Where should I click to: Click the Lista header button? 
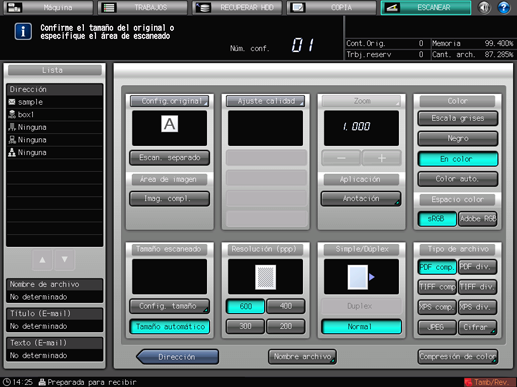coord(55,70)
